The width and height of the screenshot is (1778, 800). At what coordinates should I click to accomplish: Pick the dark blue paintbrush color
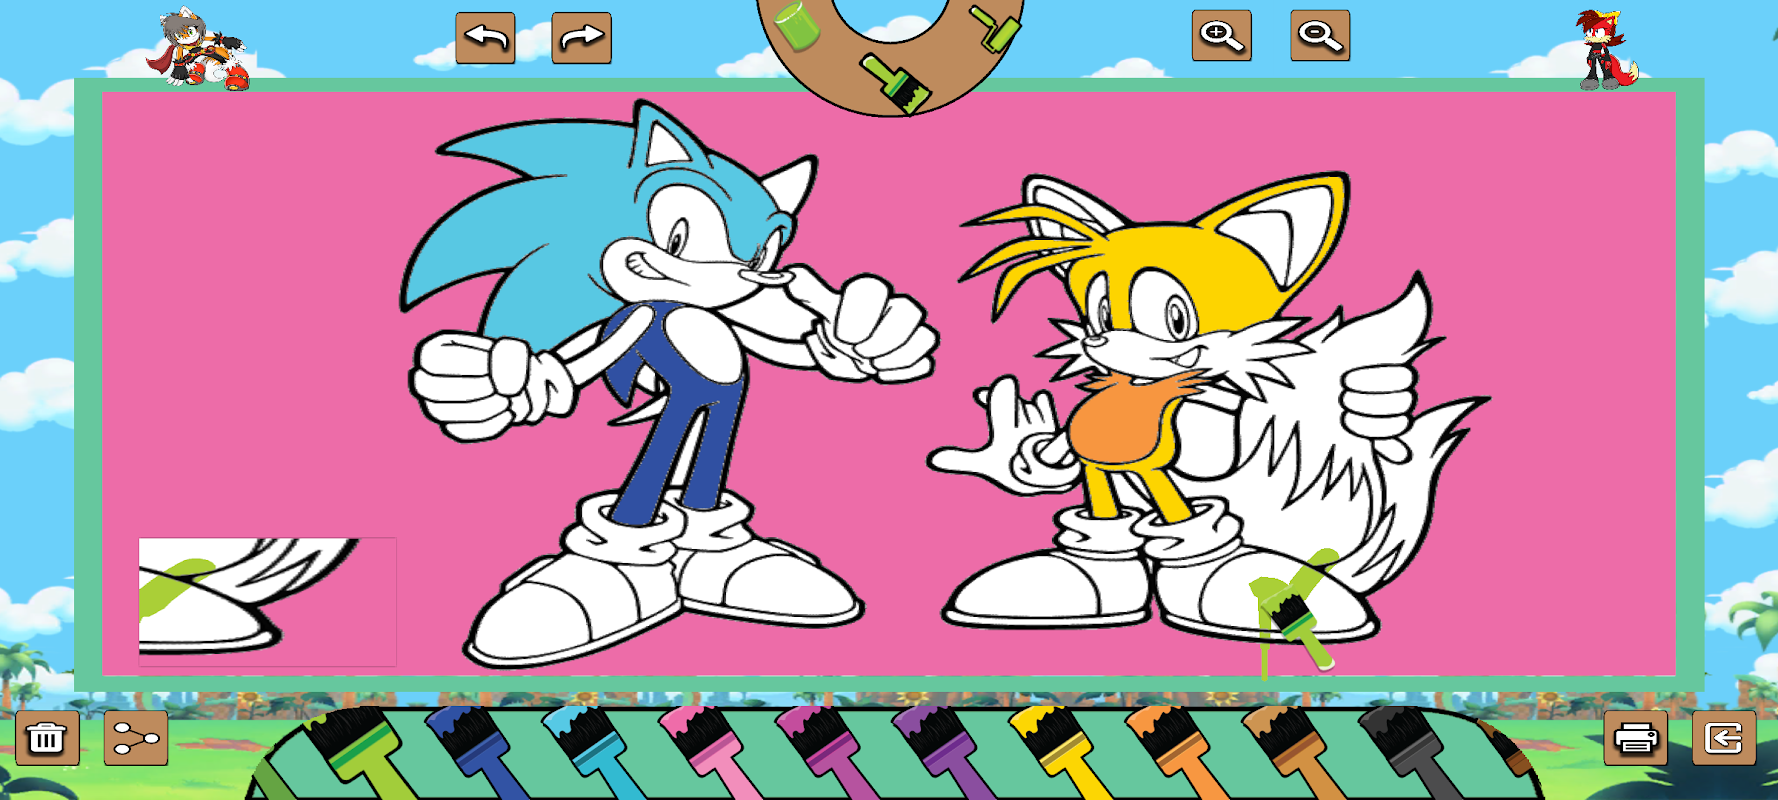[x=478, y=753]
